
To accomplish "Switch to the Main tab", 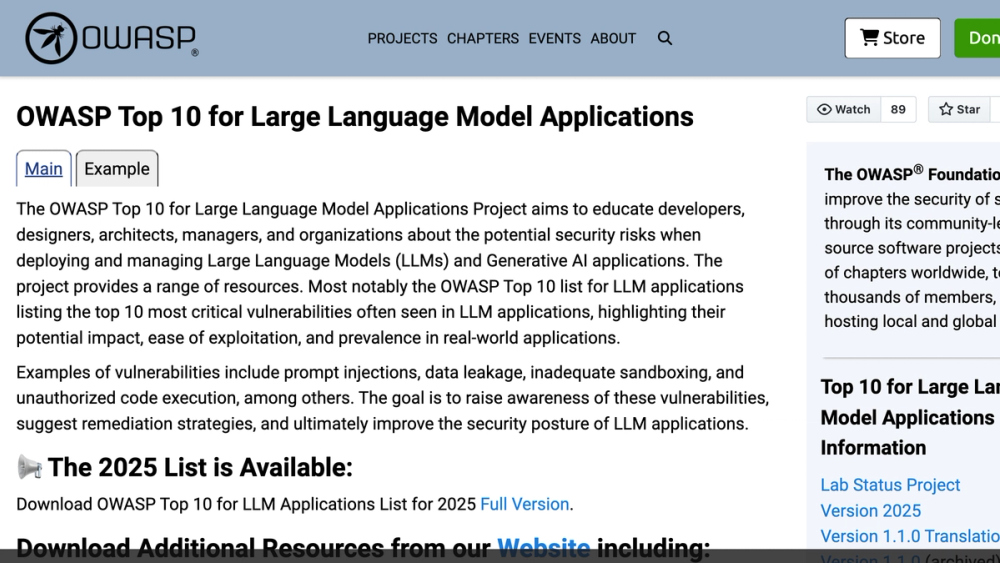I will click(43, 169).
